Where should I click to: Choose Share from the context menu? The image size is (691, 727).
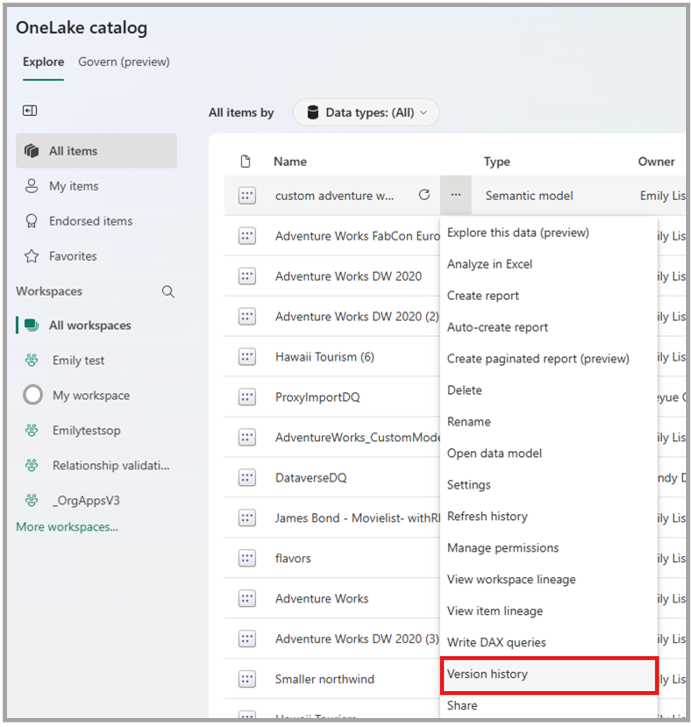549,705
